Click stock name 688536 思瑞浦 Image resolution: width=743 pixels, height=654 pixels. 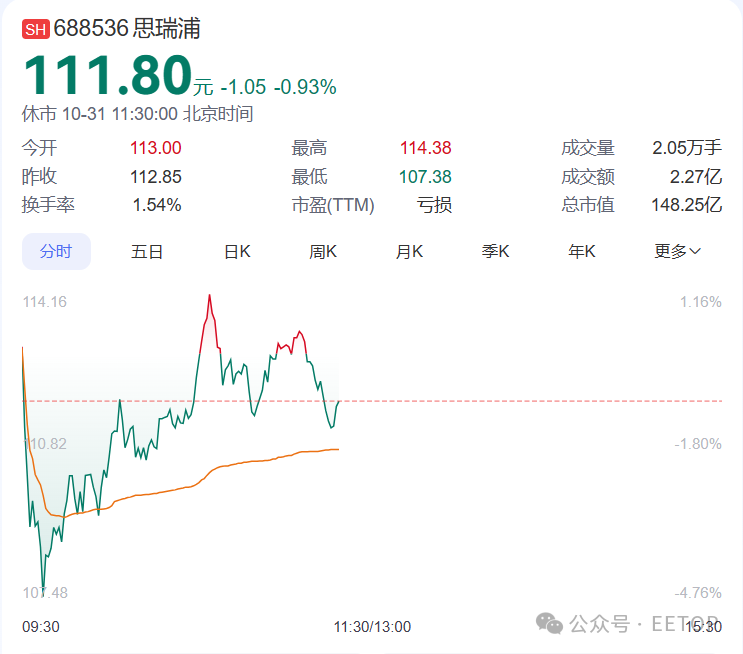(127, 28)
